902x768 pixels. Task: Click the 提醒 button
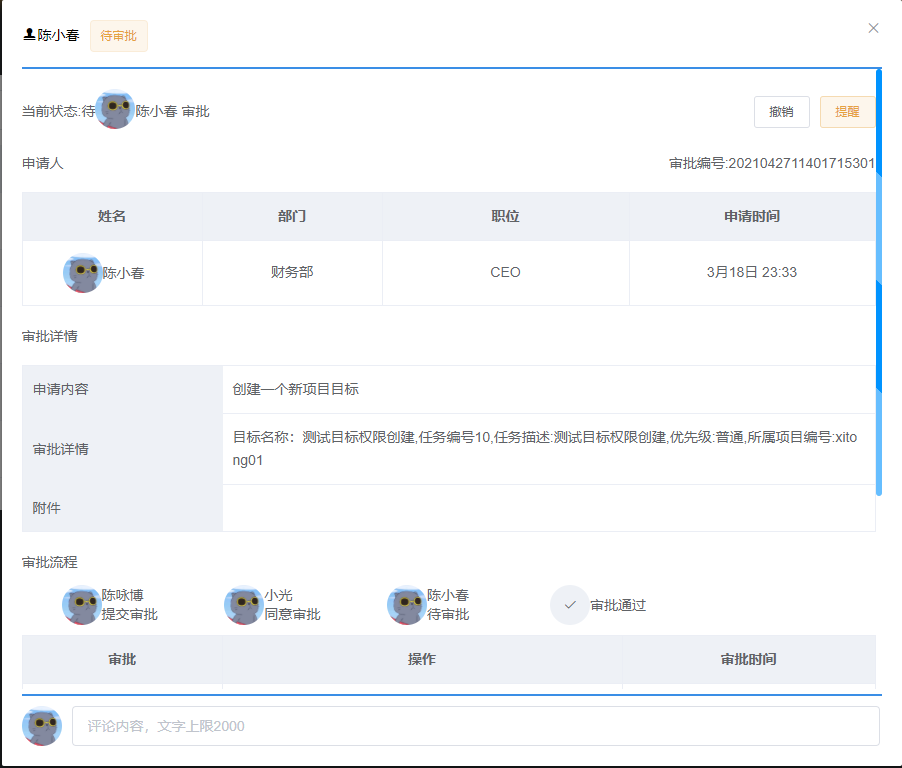point(847,112)
